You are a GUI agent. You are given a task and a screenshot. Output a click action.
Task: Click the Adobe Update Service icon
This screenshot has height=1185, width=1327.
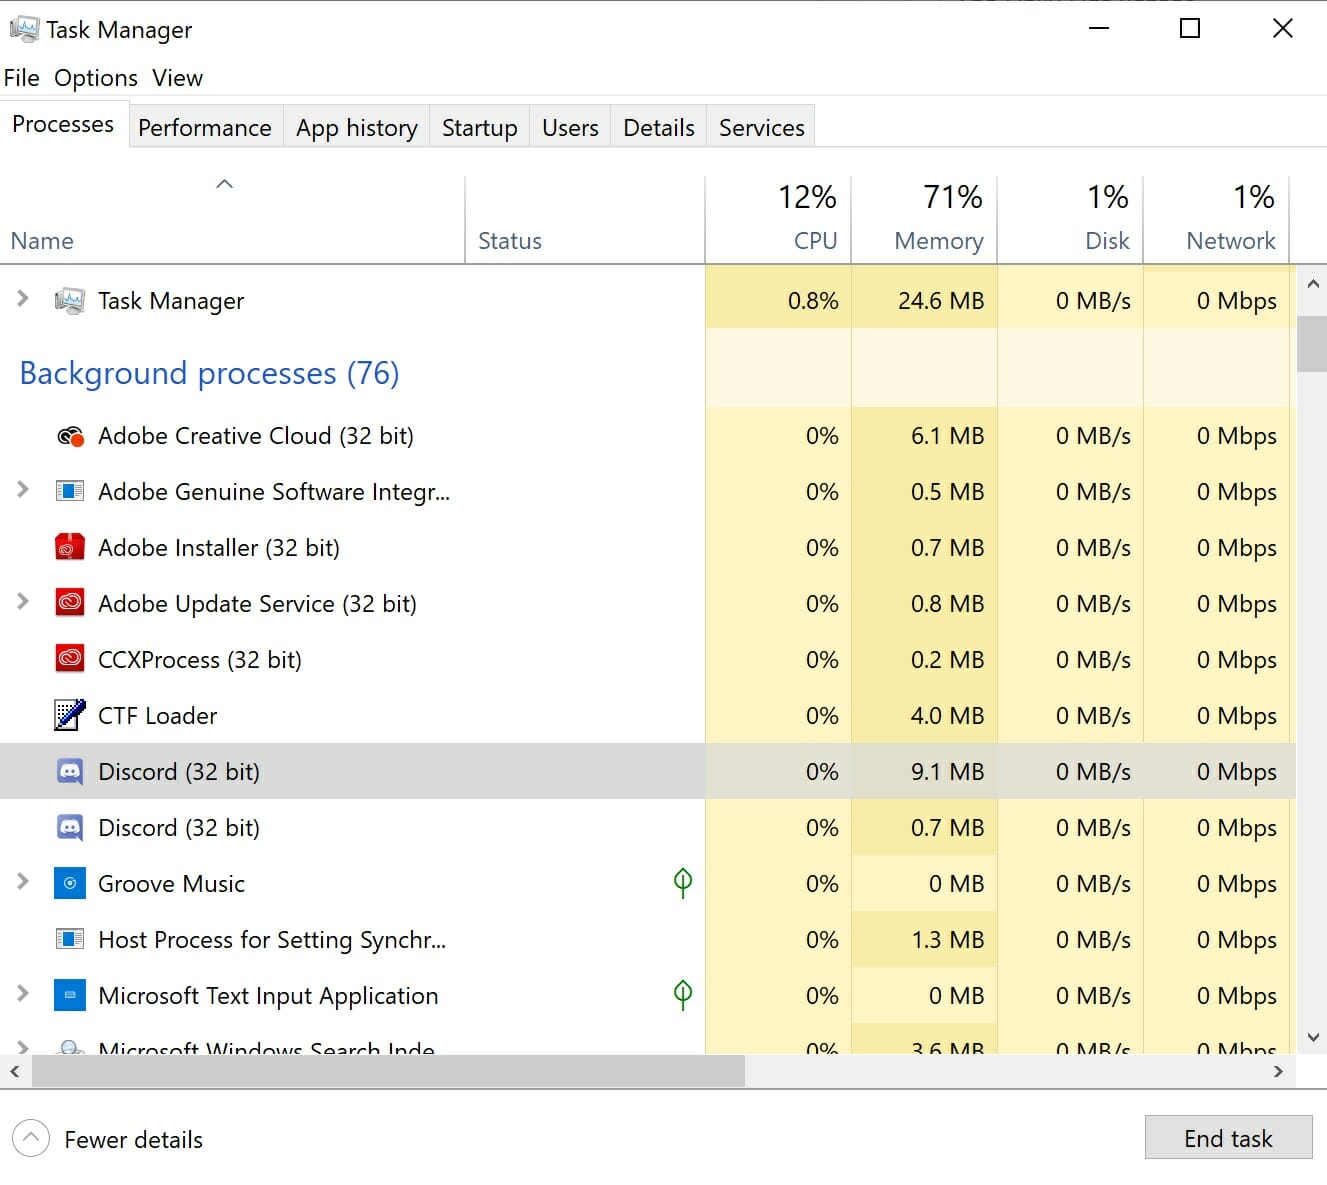70,603
